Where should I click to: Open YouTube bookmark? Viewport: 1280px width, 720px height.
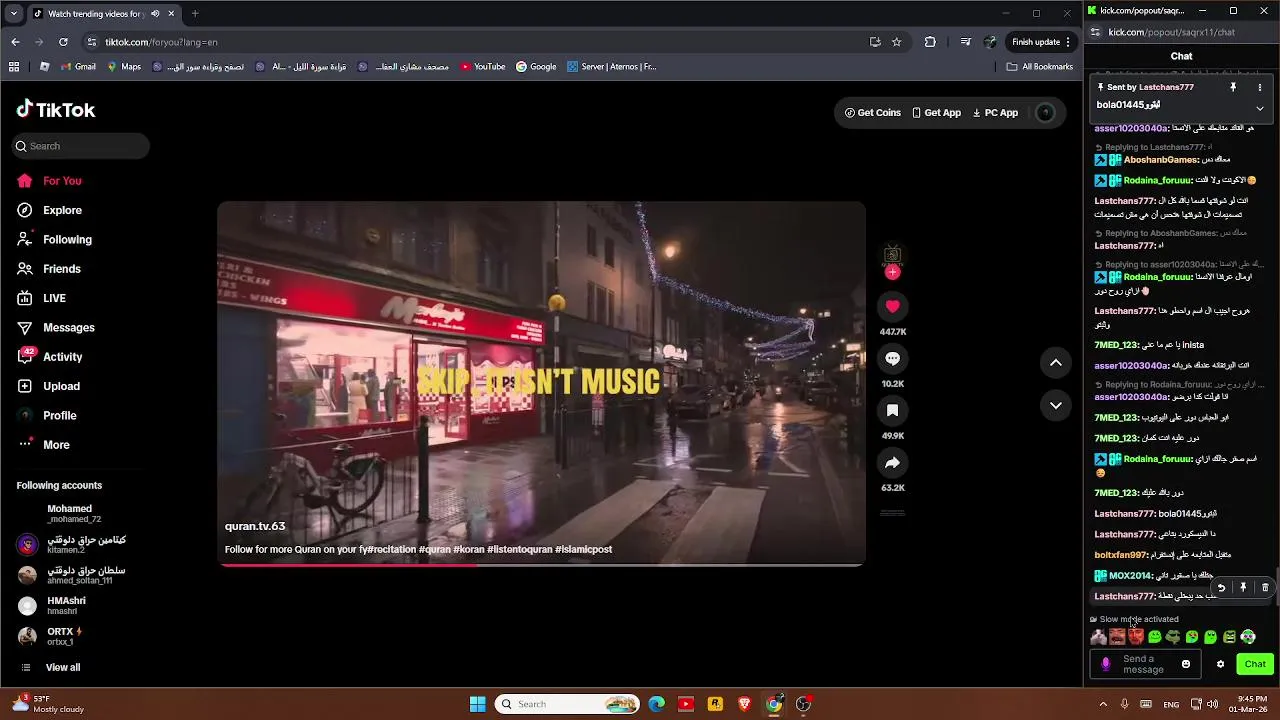tap(483, 67)
